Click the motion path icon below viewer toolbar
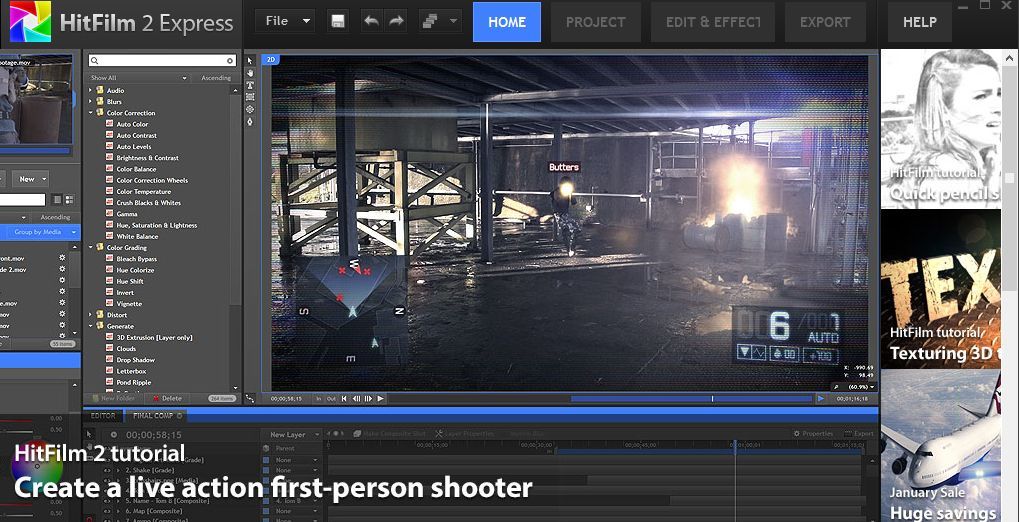The image size is (1019, 522). click(x=250, y=398)
